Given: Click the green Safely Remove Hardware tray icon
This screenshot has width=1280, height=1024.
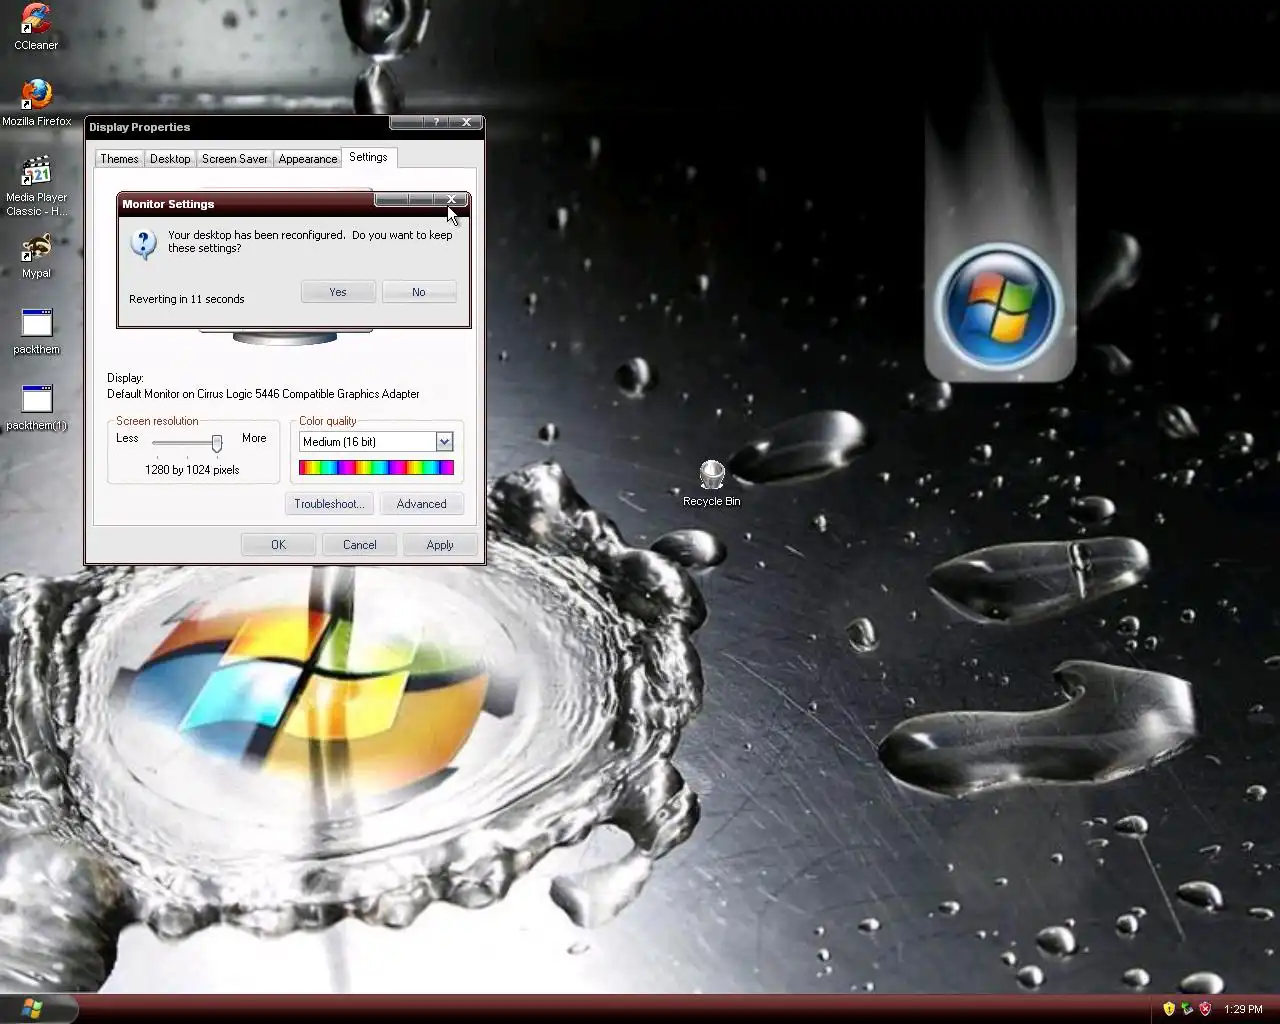Looking at the screenshot, I should tap(1187, 1009).
